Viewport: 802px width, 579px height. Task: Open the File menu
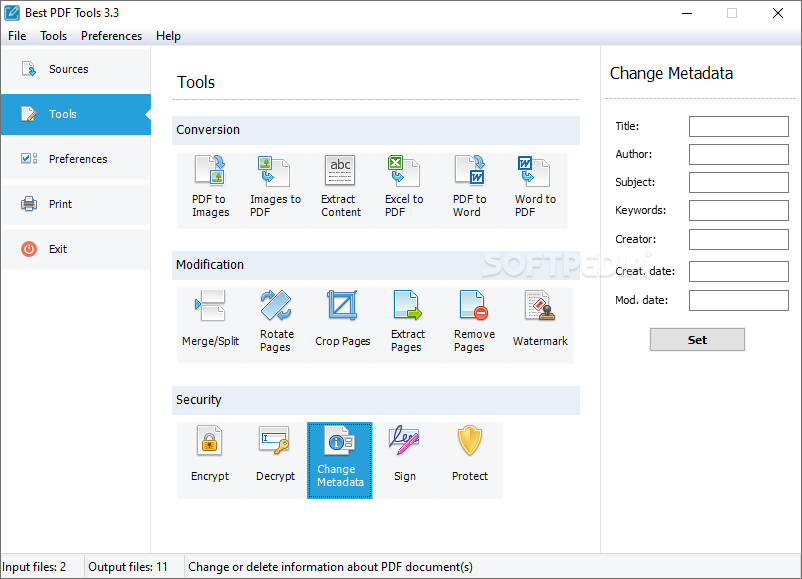coord(17,36)
